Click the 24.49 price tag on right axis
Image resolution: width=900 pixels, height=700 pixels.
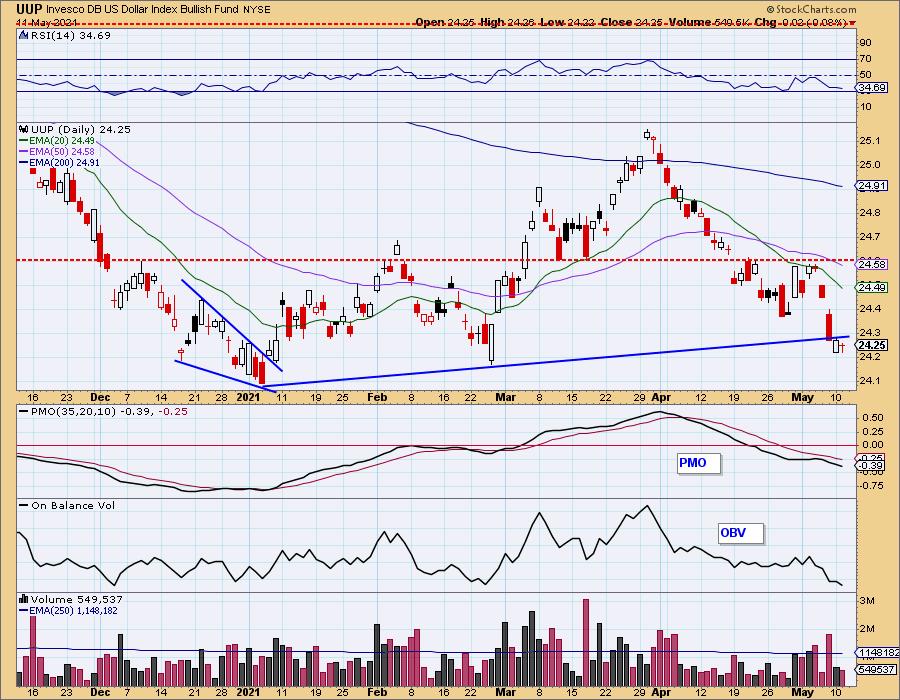[871, 287]
